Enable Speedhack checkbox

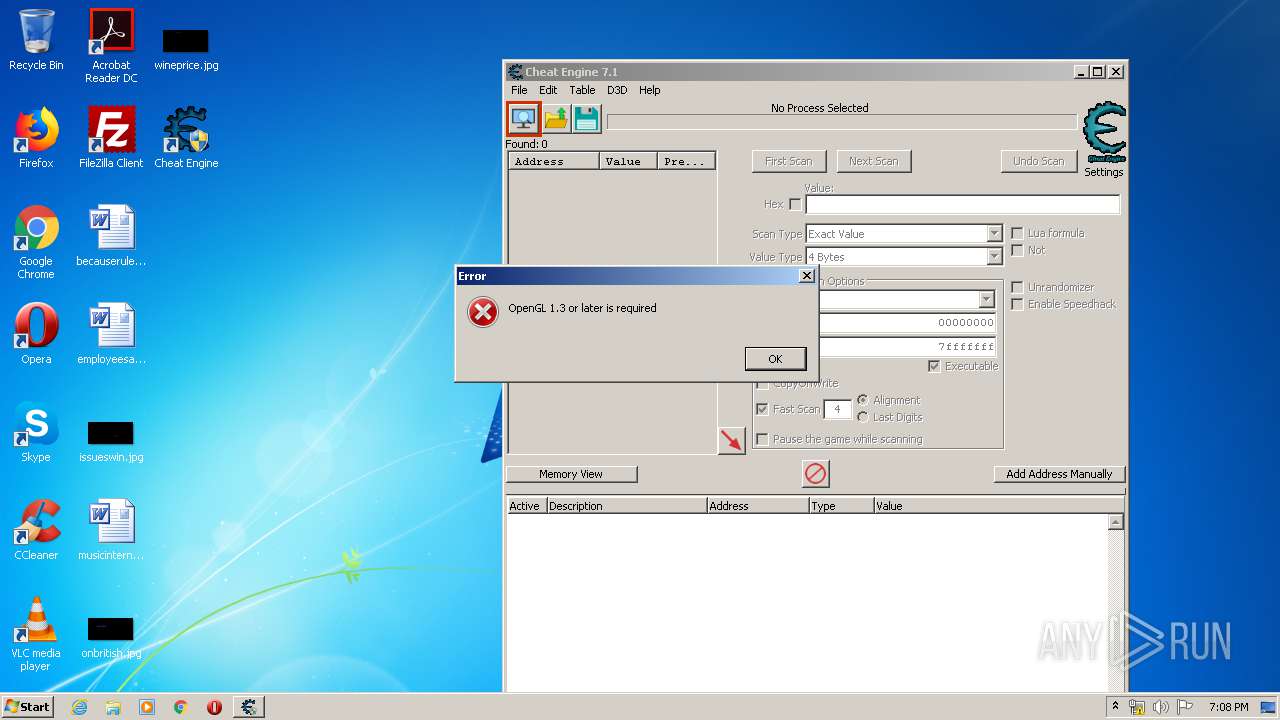pyautogui.click(x=1017, y=304)
